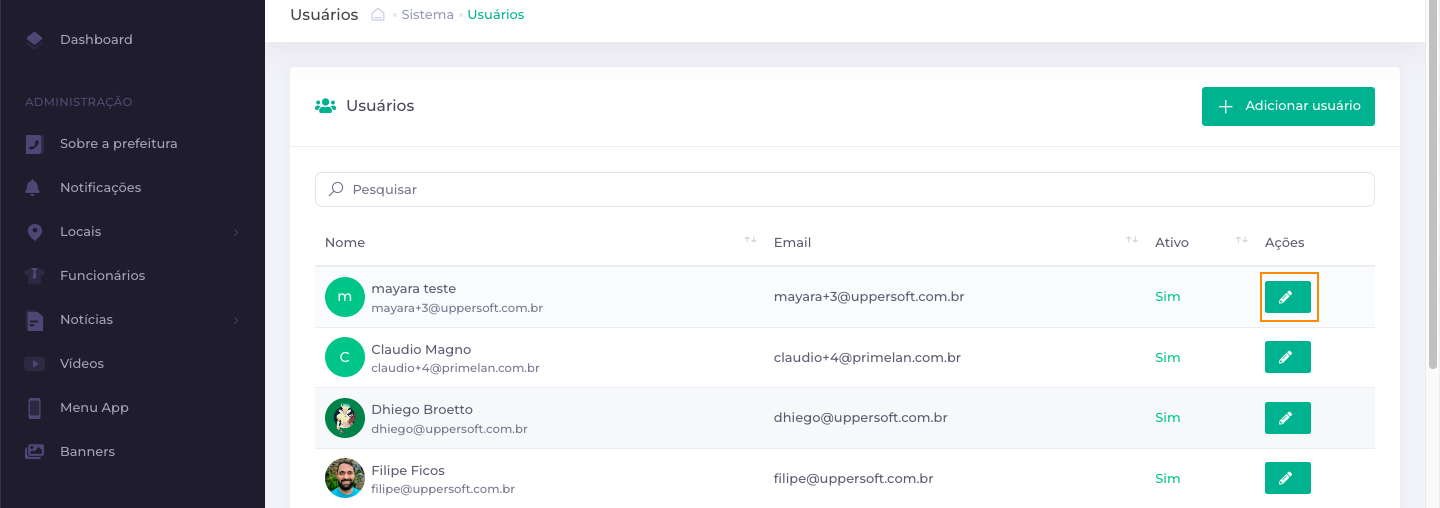Click Sim status in Dhiego Broetto row
Image resolution: width=1440 pixels, height=508 pixels.
tap(1168, 418)
